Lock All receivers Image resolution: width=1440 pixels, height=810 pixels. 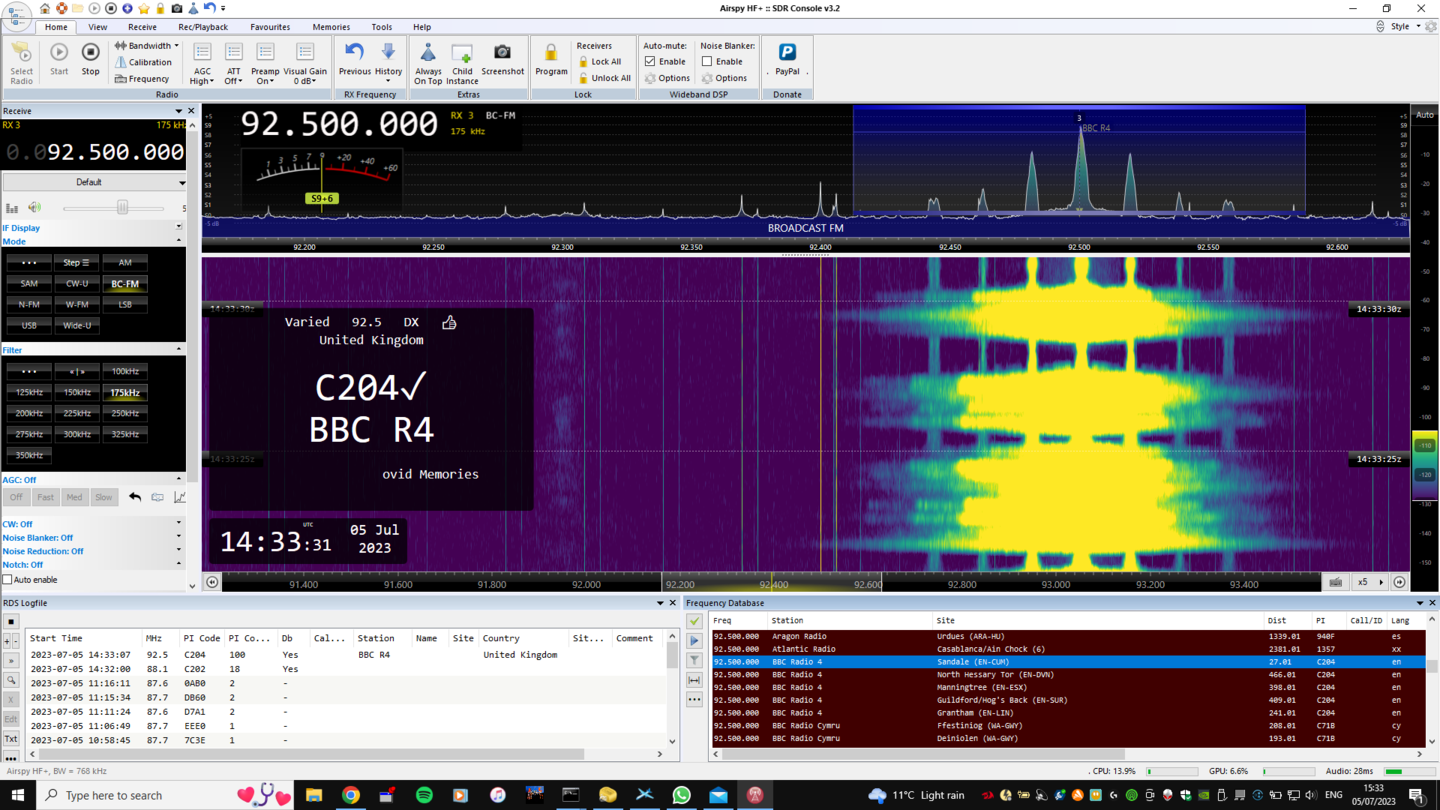[599, 62]
